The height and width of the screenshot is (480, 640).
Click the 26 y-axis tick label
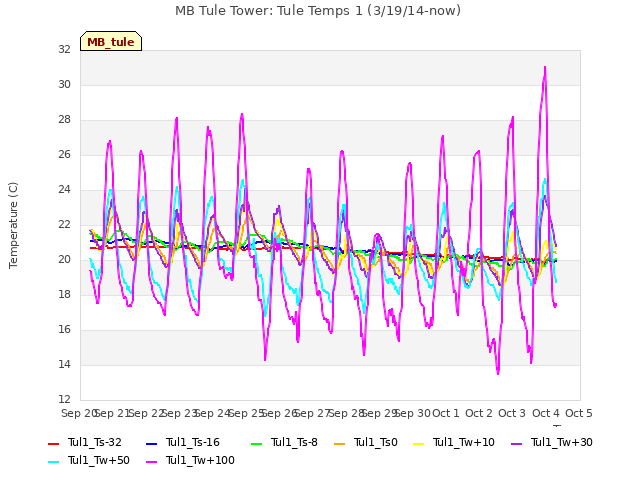64,155
